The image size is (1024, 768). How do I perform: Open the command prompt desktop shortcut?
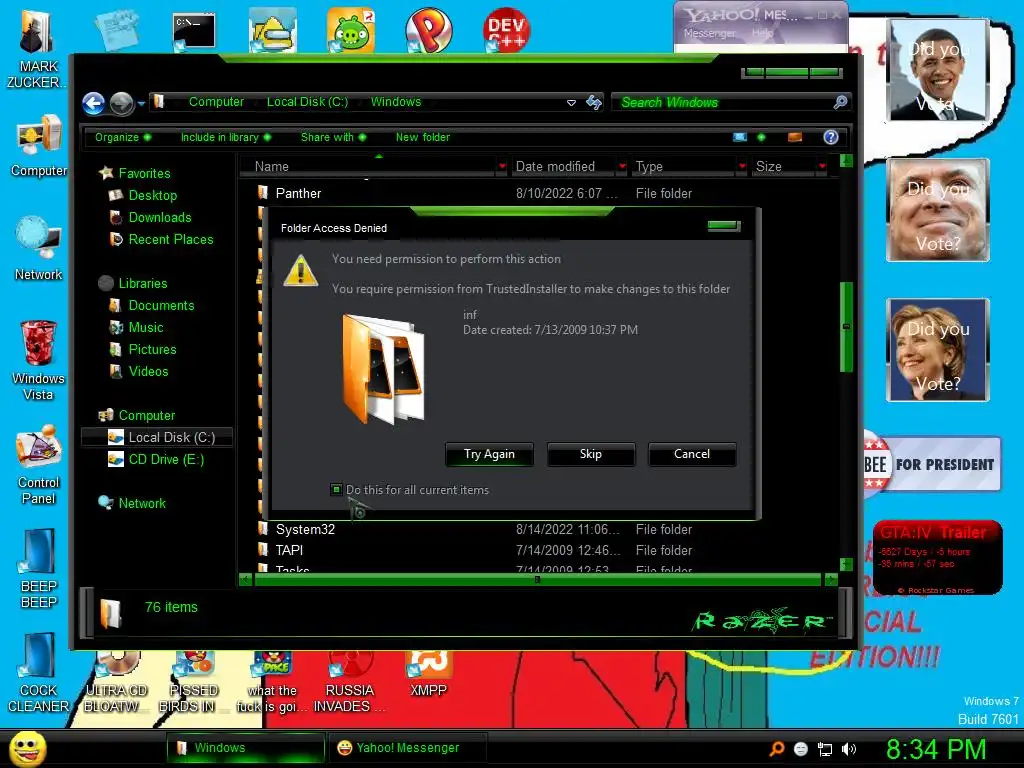[194, 31]
